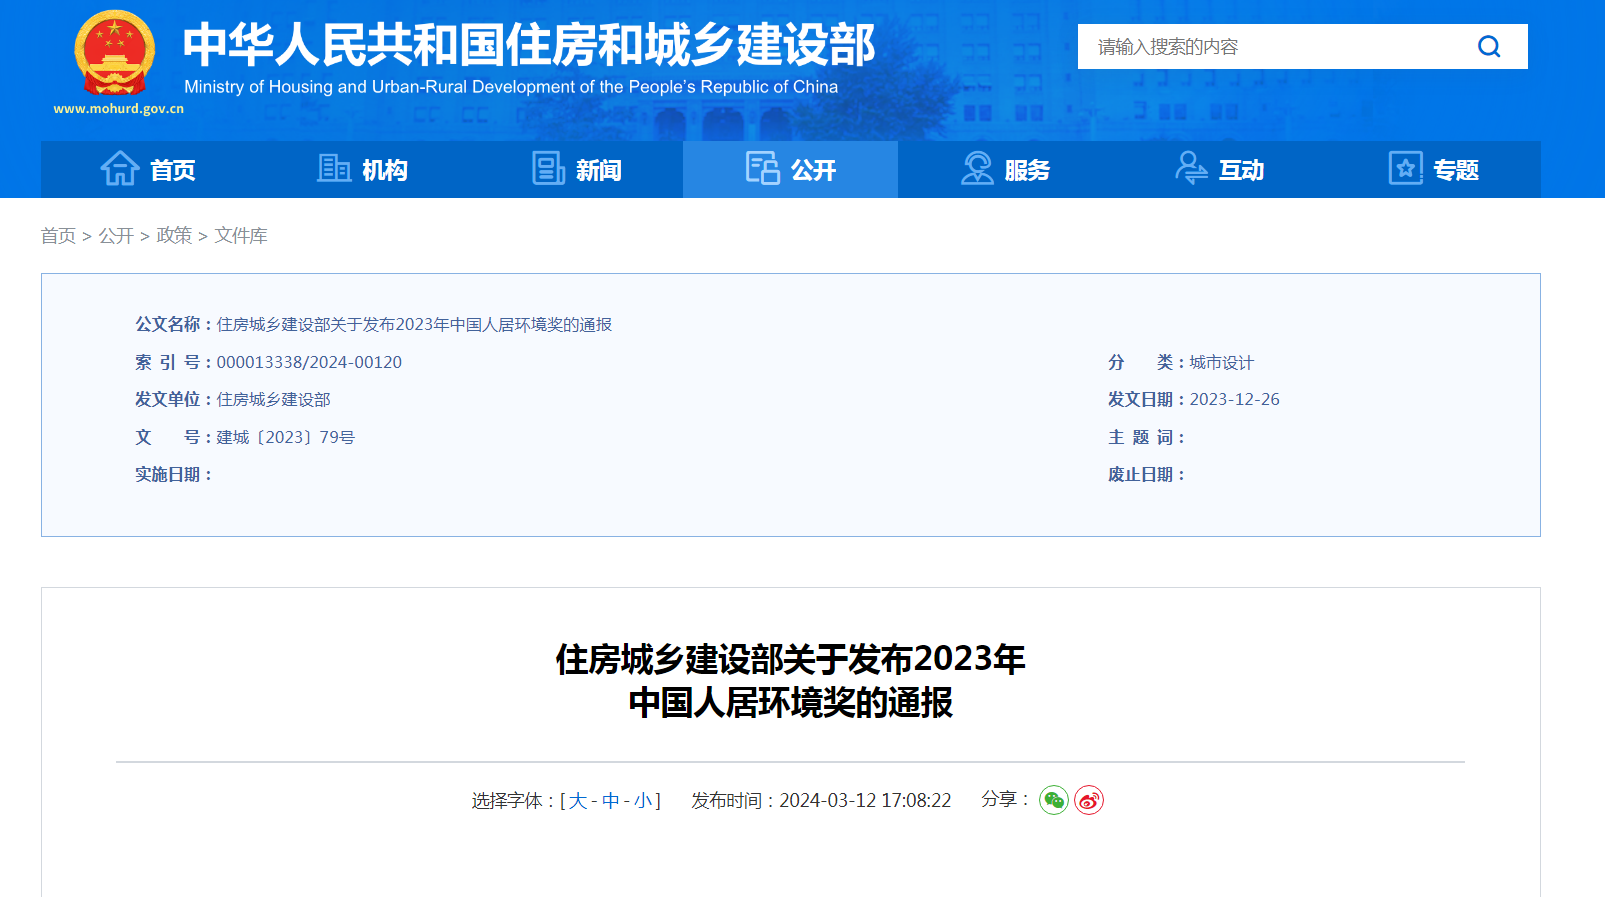This screenshot has width=1605, height=897.
Task: Go to 公开 in the breadcrumb
Action: (x=116, y=236)
